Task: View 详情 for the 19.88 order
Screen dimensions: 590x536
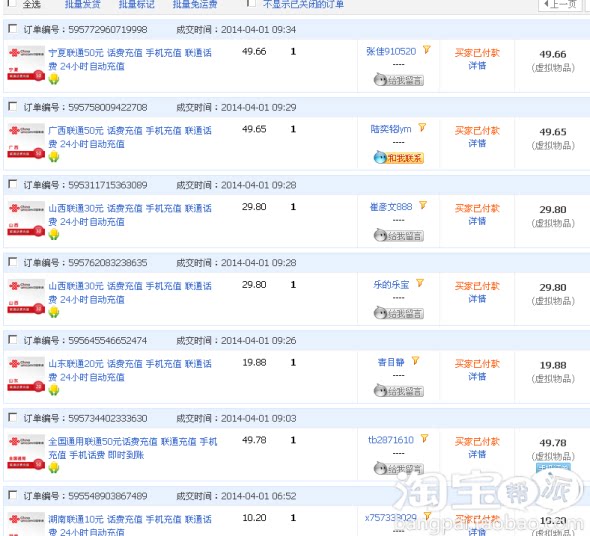Action: pyautogui.click(x=477, y=377)
